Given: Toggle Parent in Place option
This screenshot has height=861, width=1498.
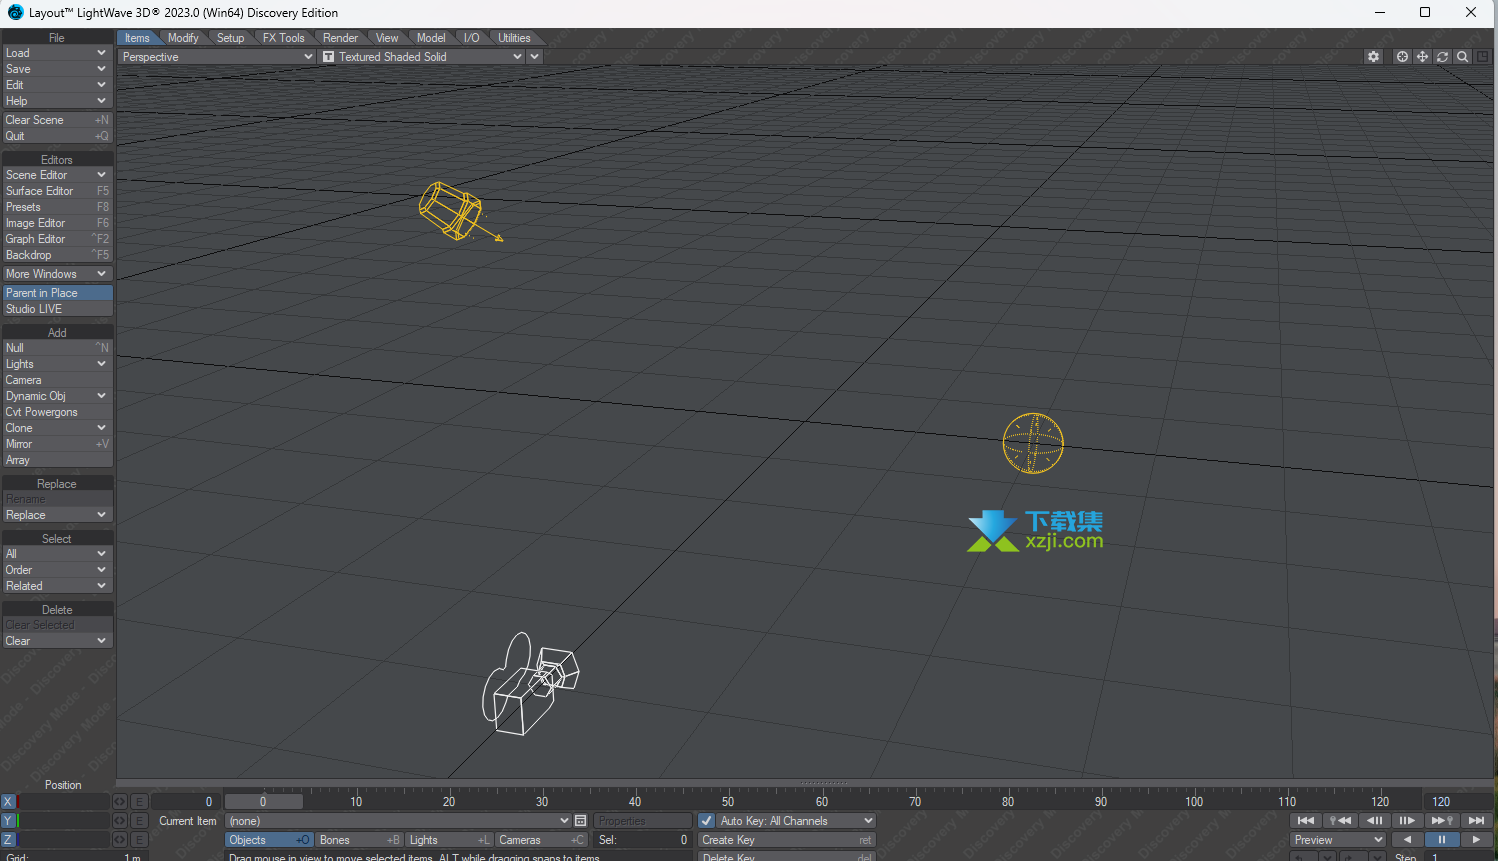Looking at the screenshot, I should point(57,293).
